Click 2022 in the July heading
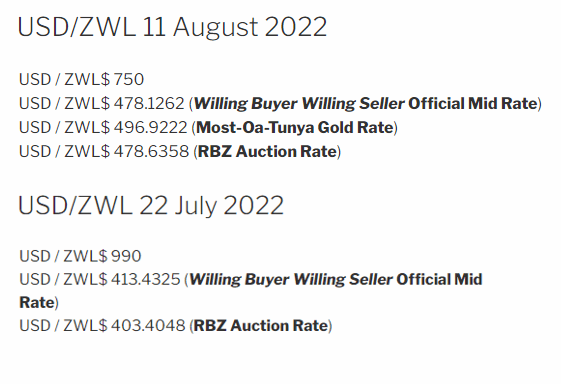 tap(254, 206)
